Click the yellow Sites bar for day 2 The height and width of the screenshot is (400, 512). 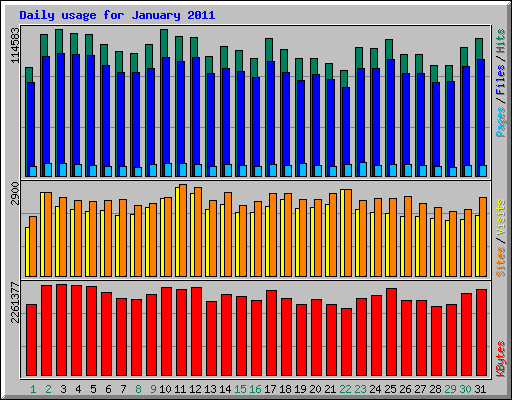[x=42, y=234]
